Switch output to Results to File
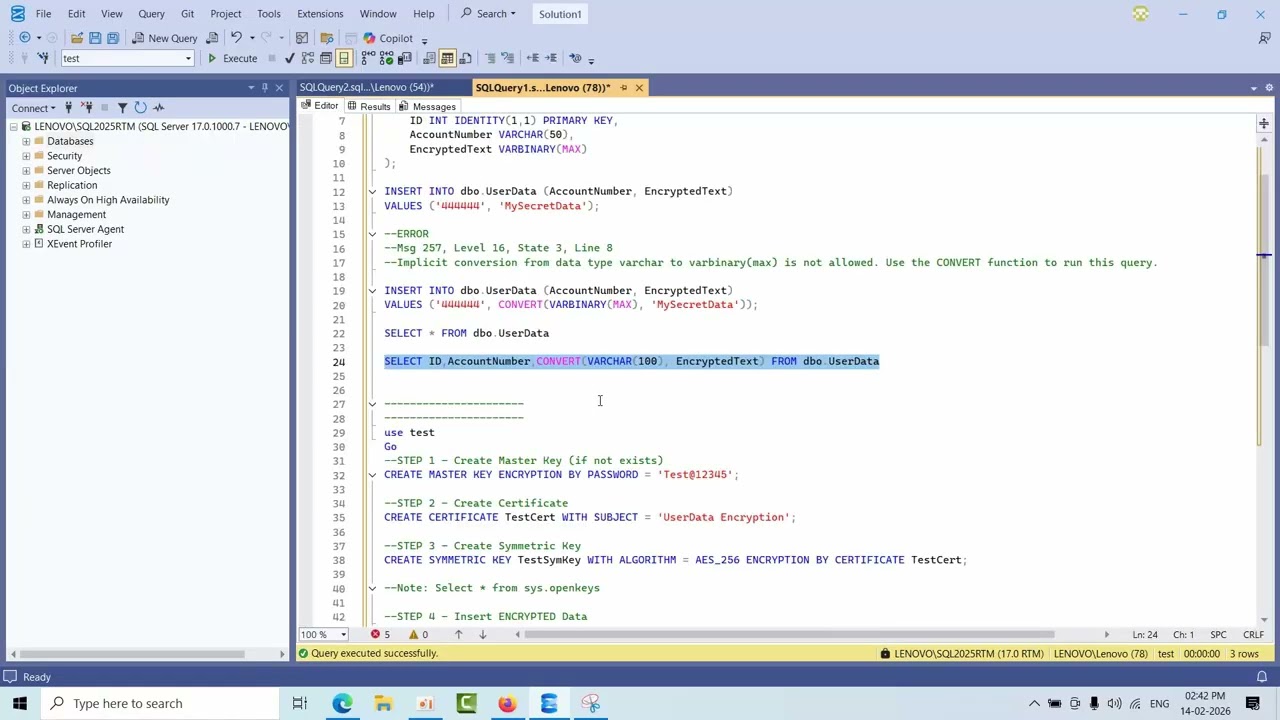This screenshot has height=720, width=1280. click(465, 58)
